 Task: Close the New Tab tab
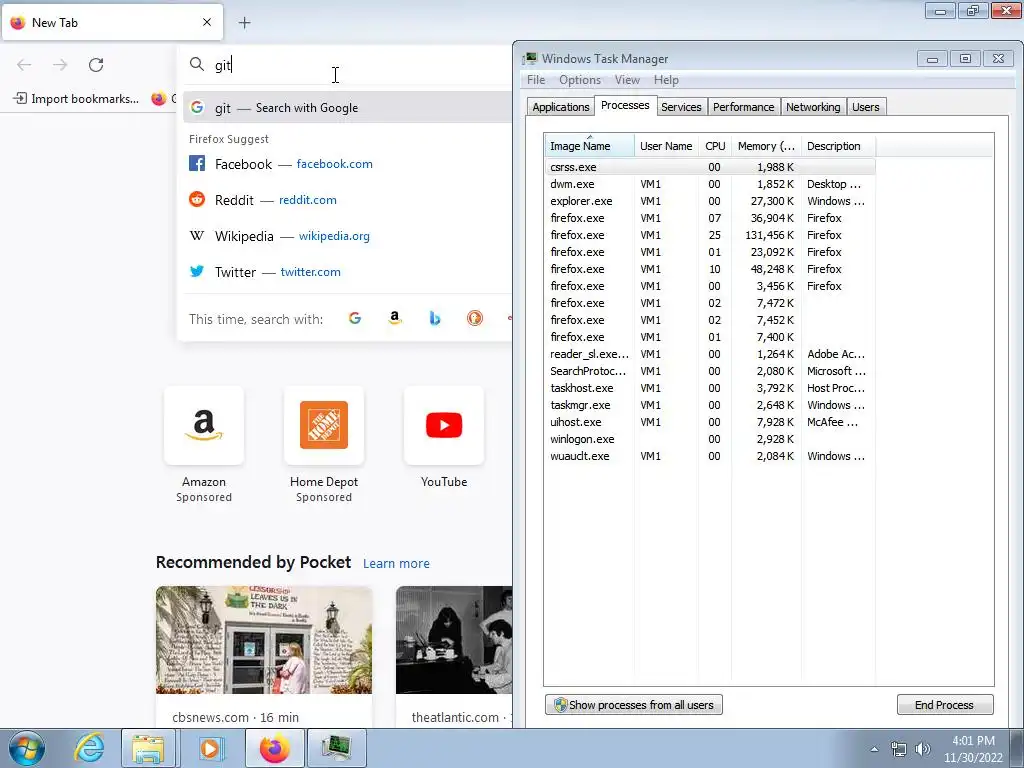[x=207, y=22]
